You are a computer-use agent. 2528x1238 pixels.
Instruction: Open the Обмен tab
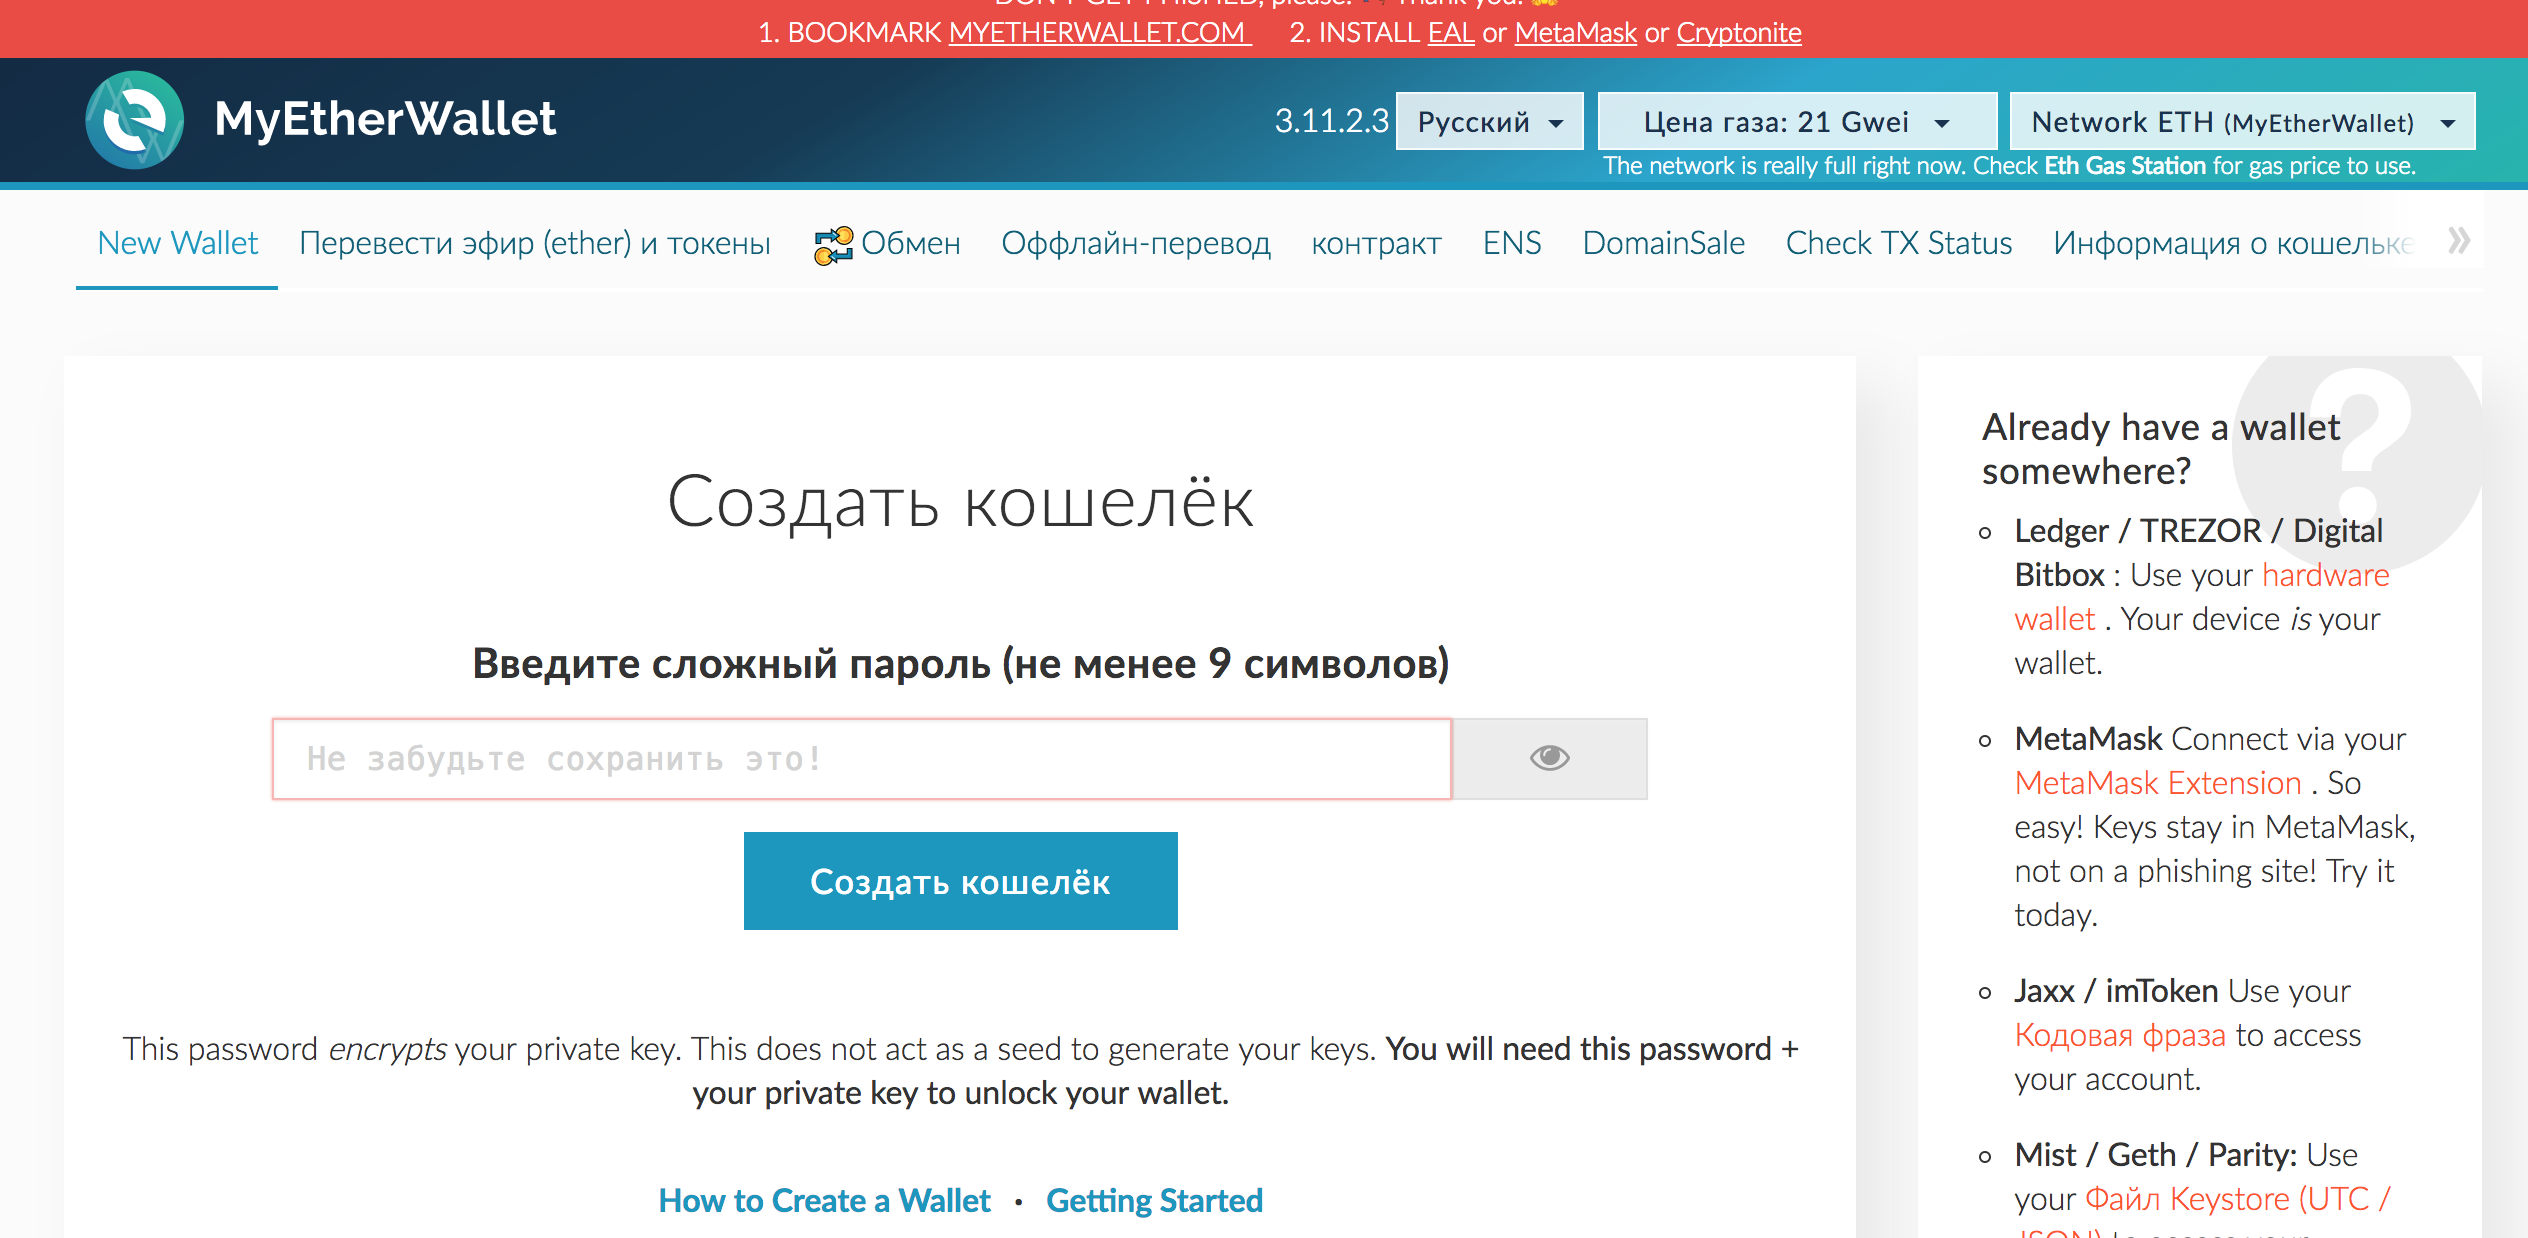pyautogui.click(x=887, y=243)
